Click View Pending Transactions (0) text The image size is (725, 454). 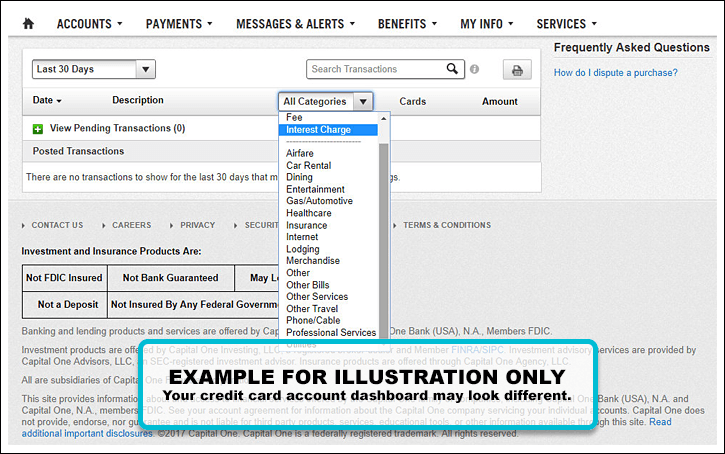(x=117, y=128)
